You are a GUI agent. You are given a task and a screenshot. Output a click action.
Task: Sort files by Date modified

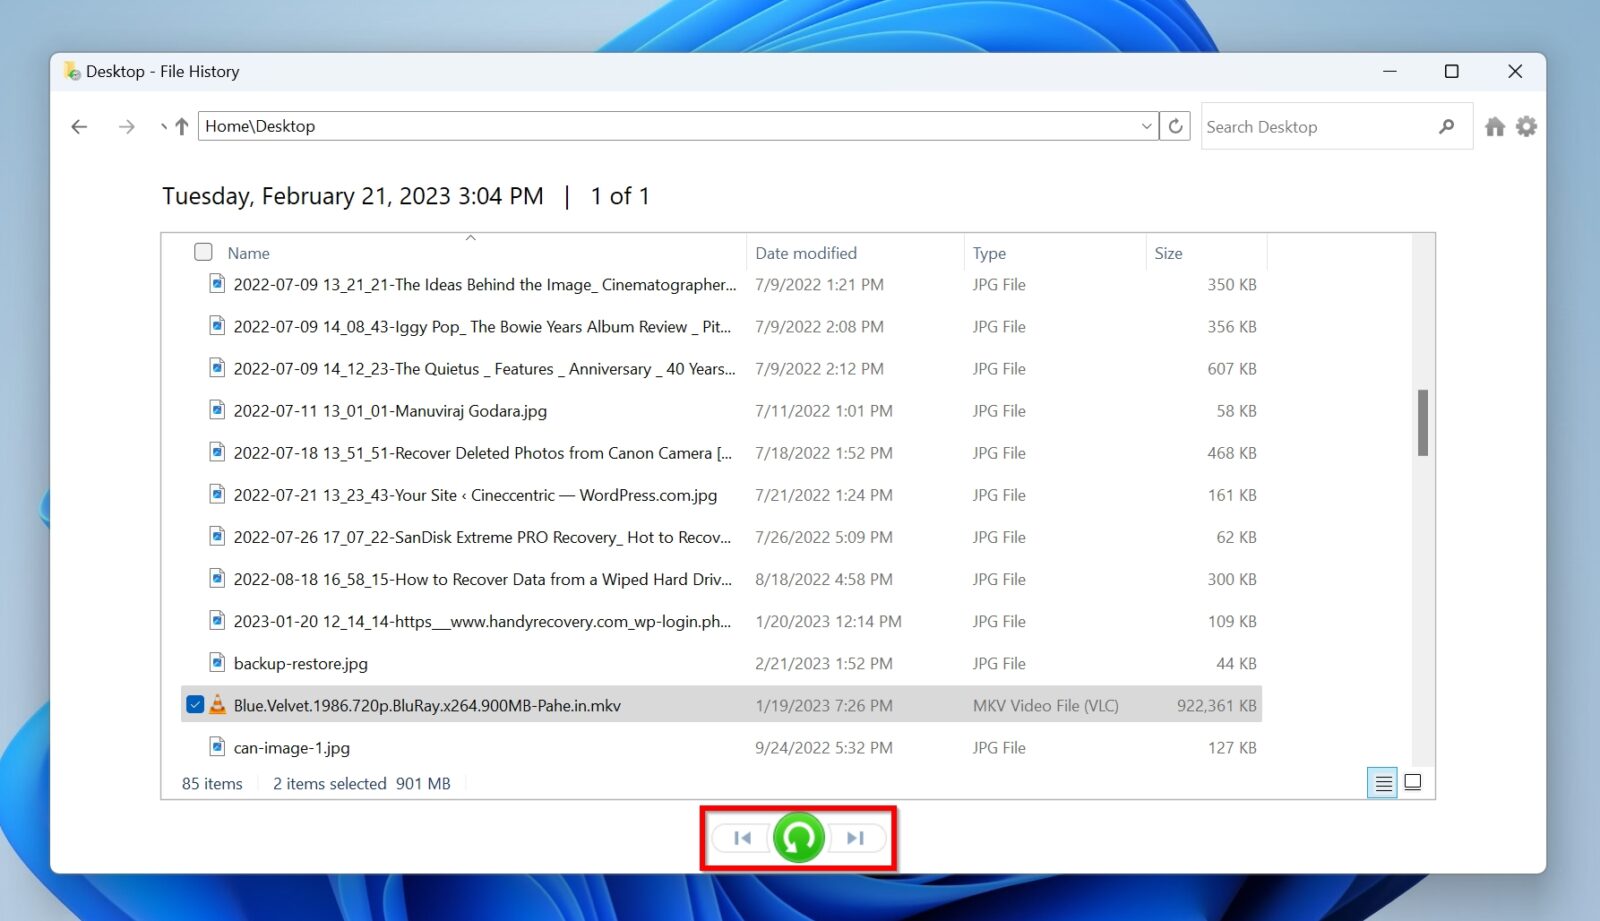tap(806, 253)
